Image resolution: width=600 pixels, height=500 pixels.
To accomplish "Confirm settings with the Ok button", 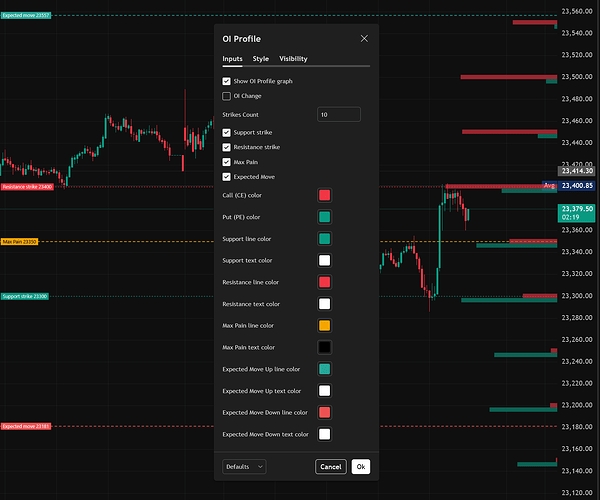I will [361, 467].
